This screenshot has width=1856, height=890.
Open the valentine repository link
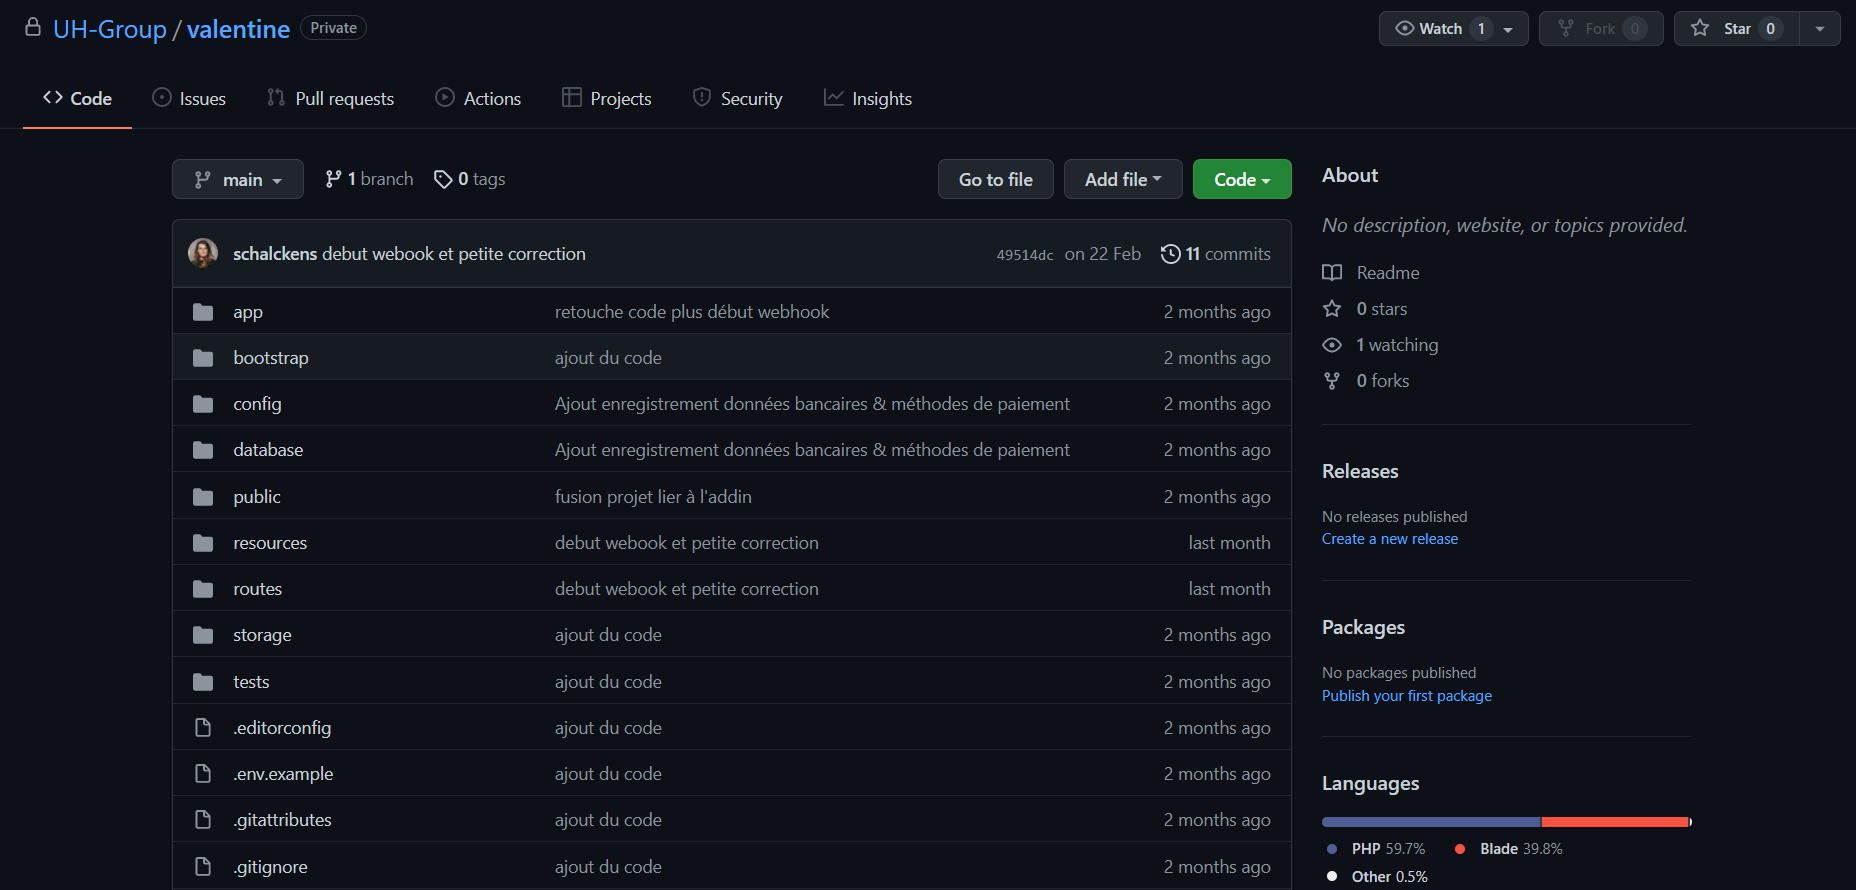coord(238,29)
